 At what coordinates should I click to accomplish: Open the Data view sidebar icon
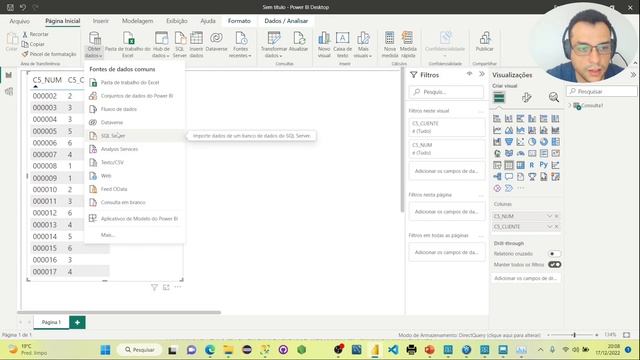[x=9, y=91]
